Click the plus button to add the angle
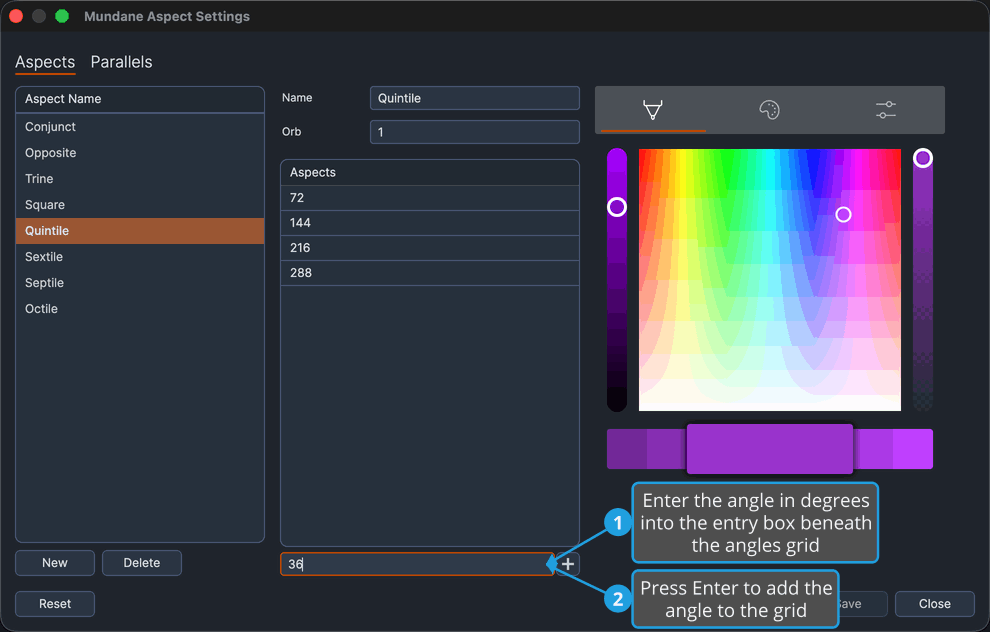The height and width of the screenshot is (632, 990). pos(568,564)
